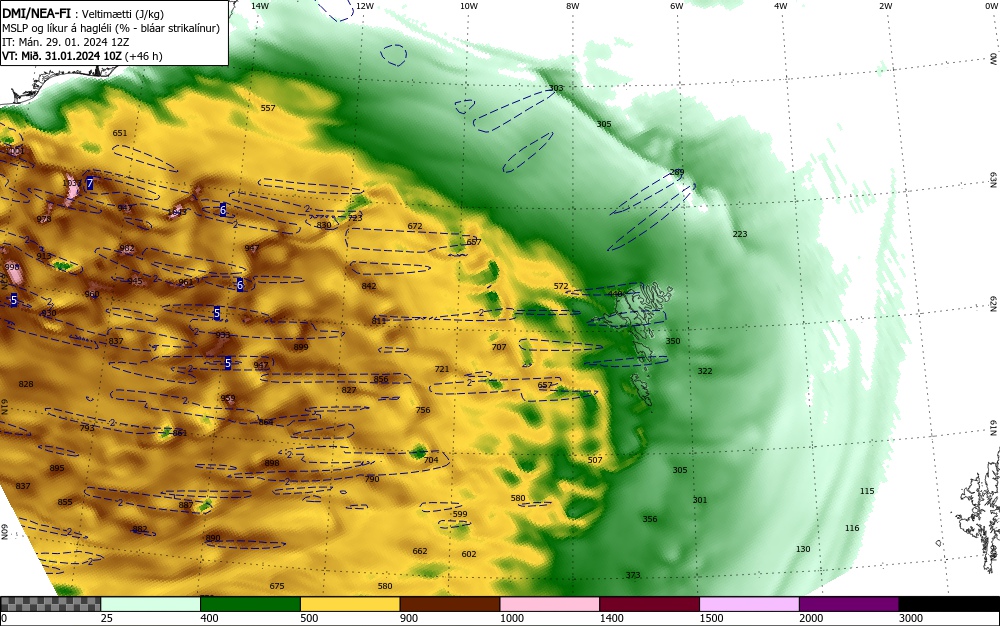
Task: Click the '289' map value
Action: (x=677, y=172)
